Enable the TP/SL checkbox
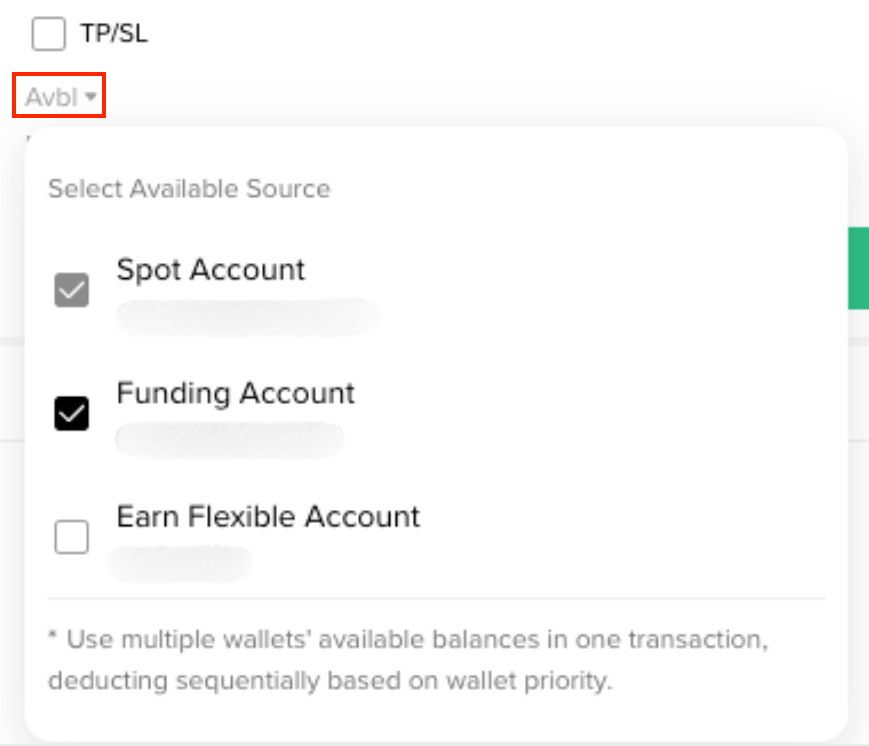This screenshot has width=869, height=746. click(x=49, y=34)
